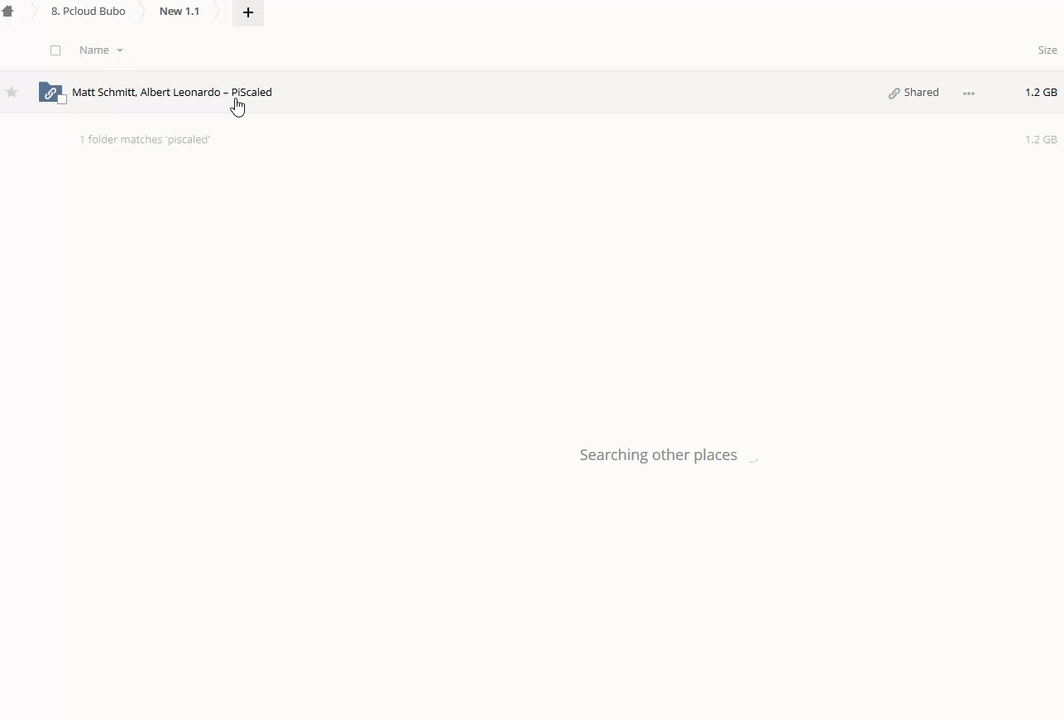Tick the select-all checkbox in header
The image size is (1064, 720).
pyautogui.click(x=55, y=50)
